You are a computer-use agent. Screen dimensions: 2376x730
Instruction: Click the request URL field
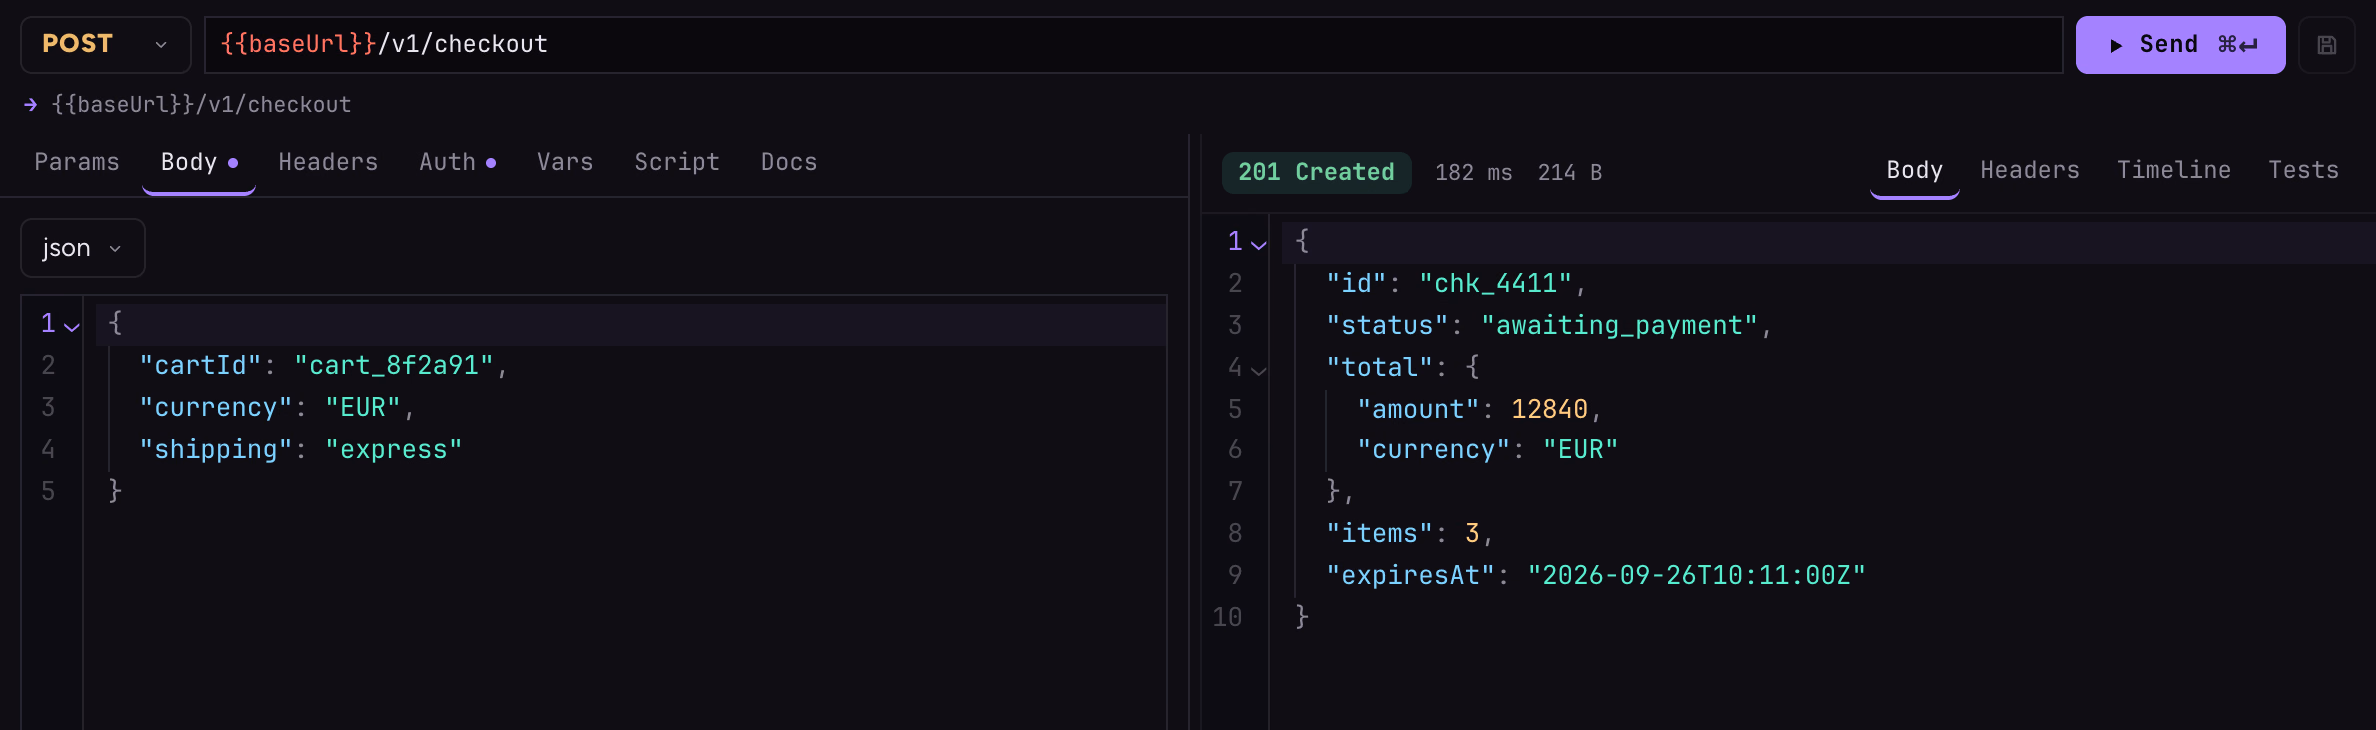[x=1133, y=45]
